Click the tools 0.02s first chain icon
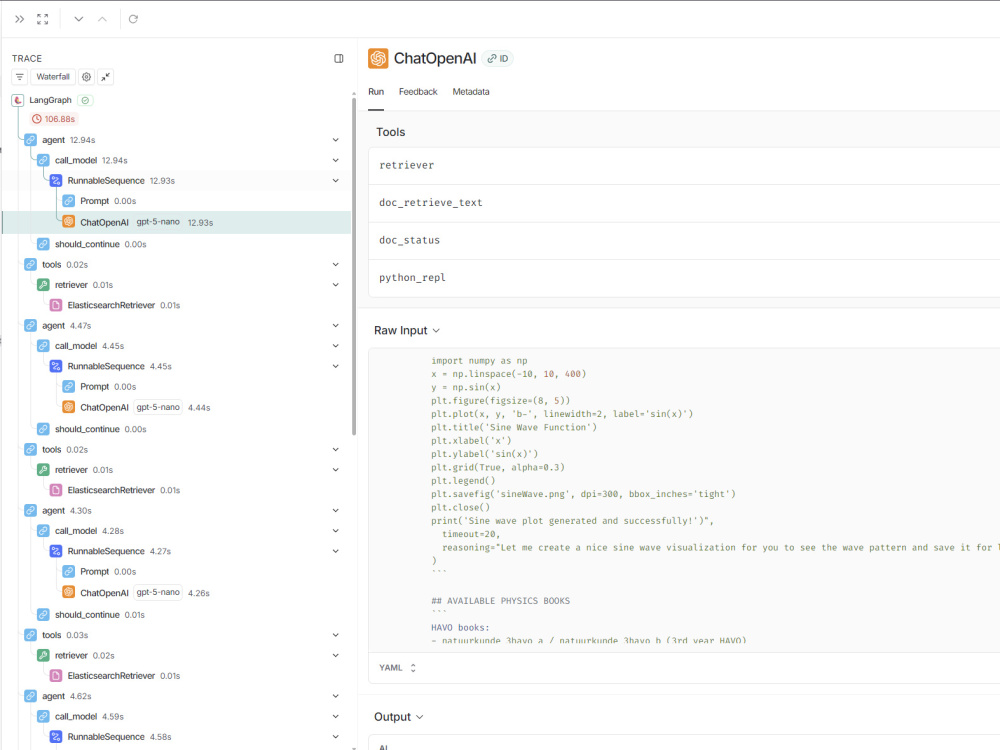Viewport: 1000px width, 750px height. coord(31,265)
